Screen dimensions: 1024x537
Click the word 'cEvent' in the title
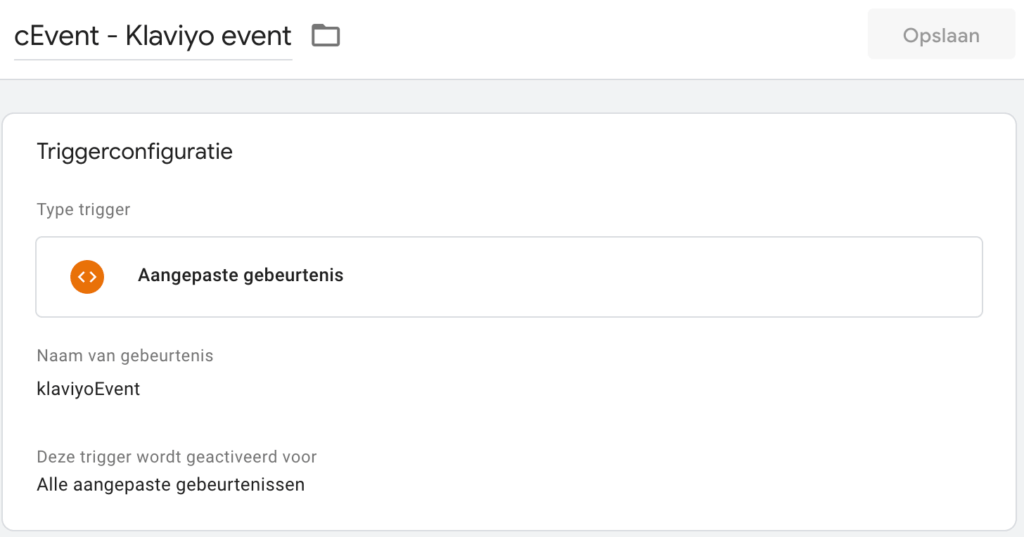(57, 37)
